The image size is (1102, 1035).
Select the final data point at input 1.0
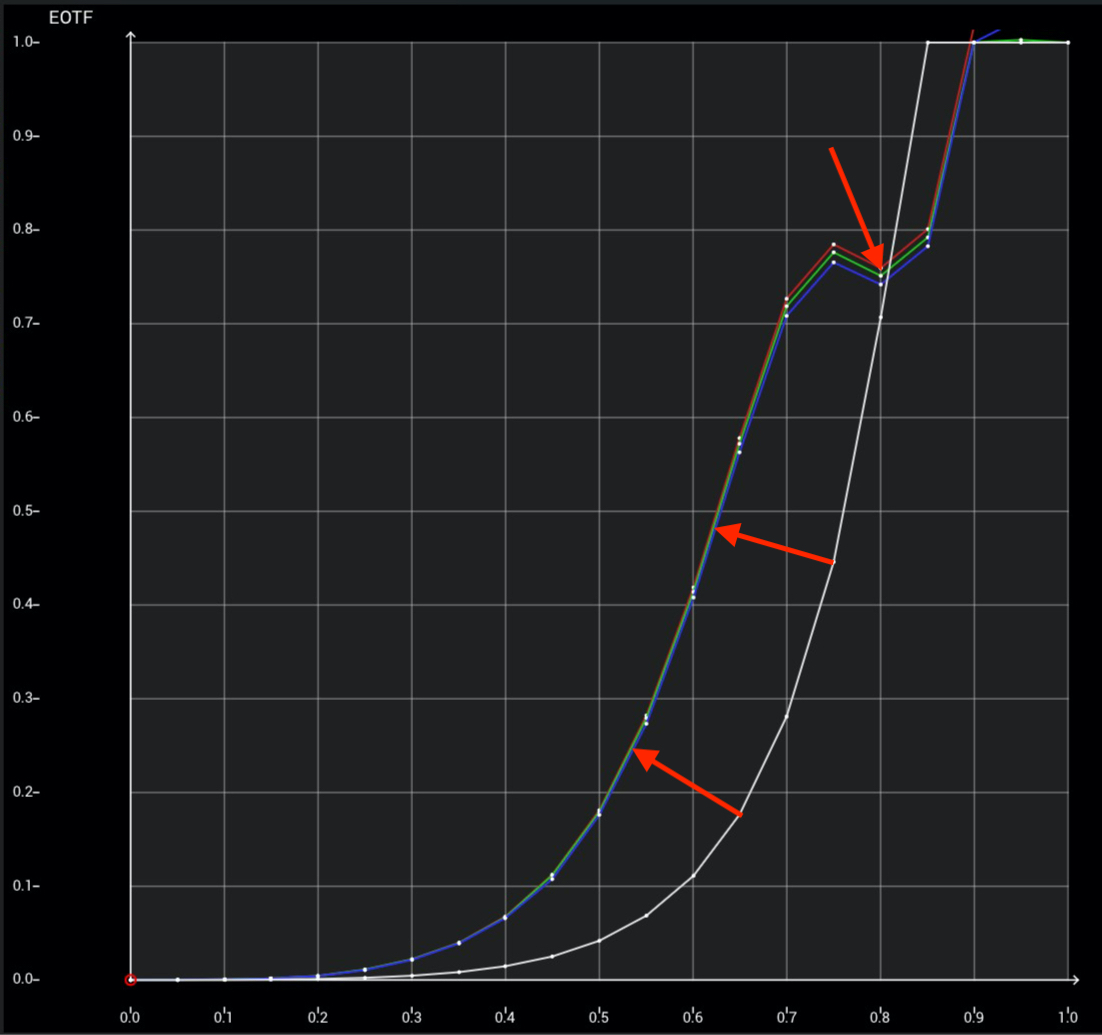click(1067, 42)
